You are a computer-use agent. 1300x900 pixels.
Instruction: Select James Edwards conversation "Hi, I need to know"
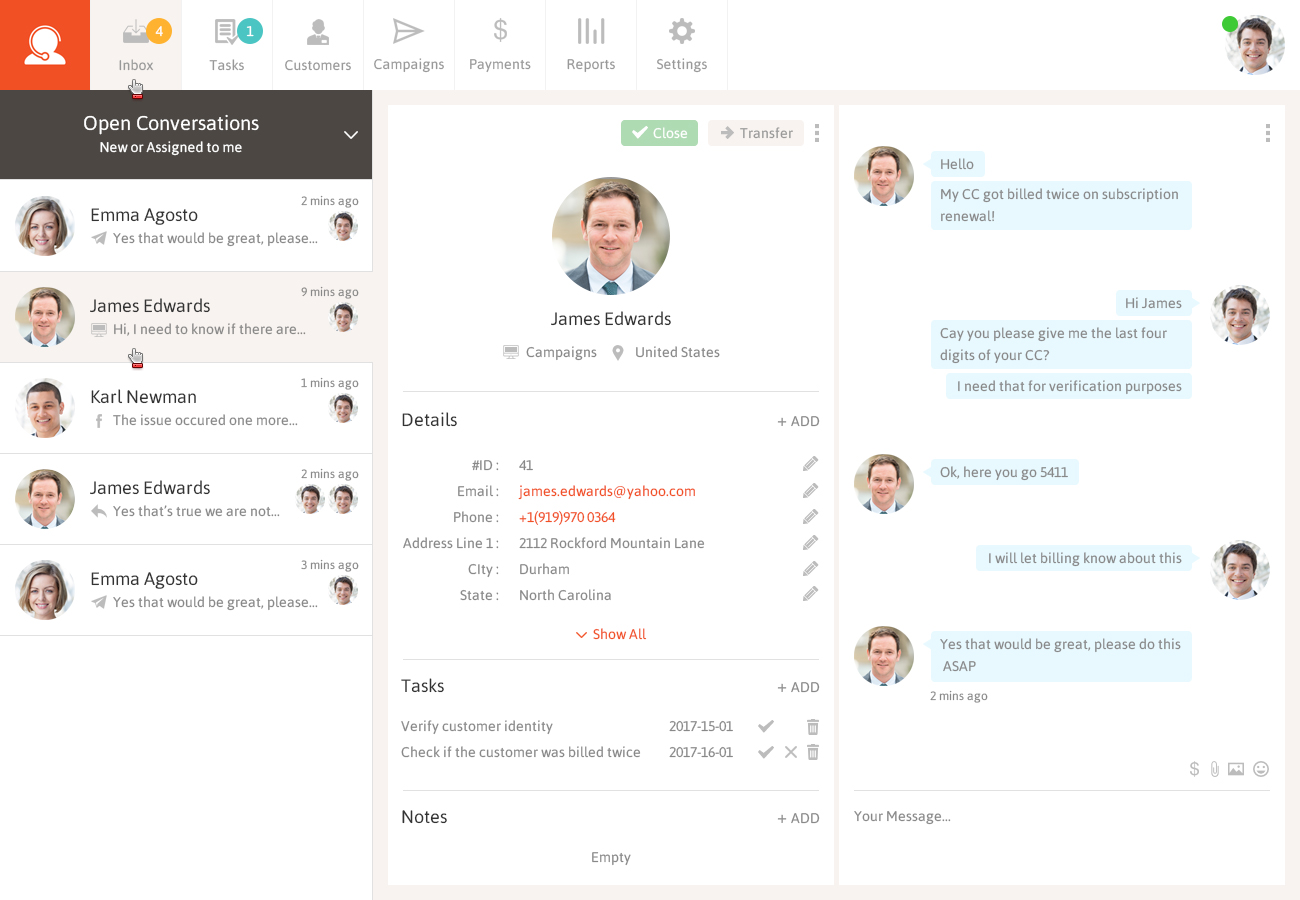pyautogui.click(x=186, y=317)
